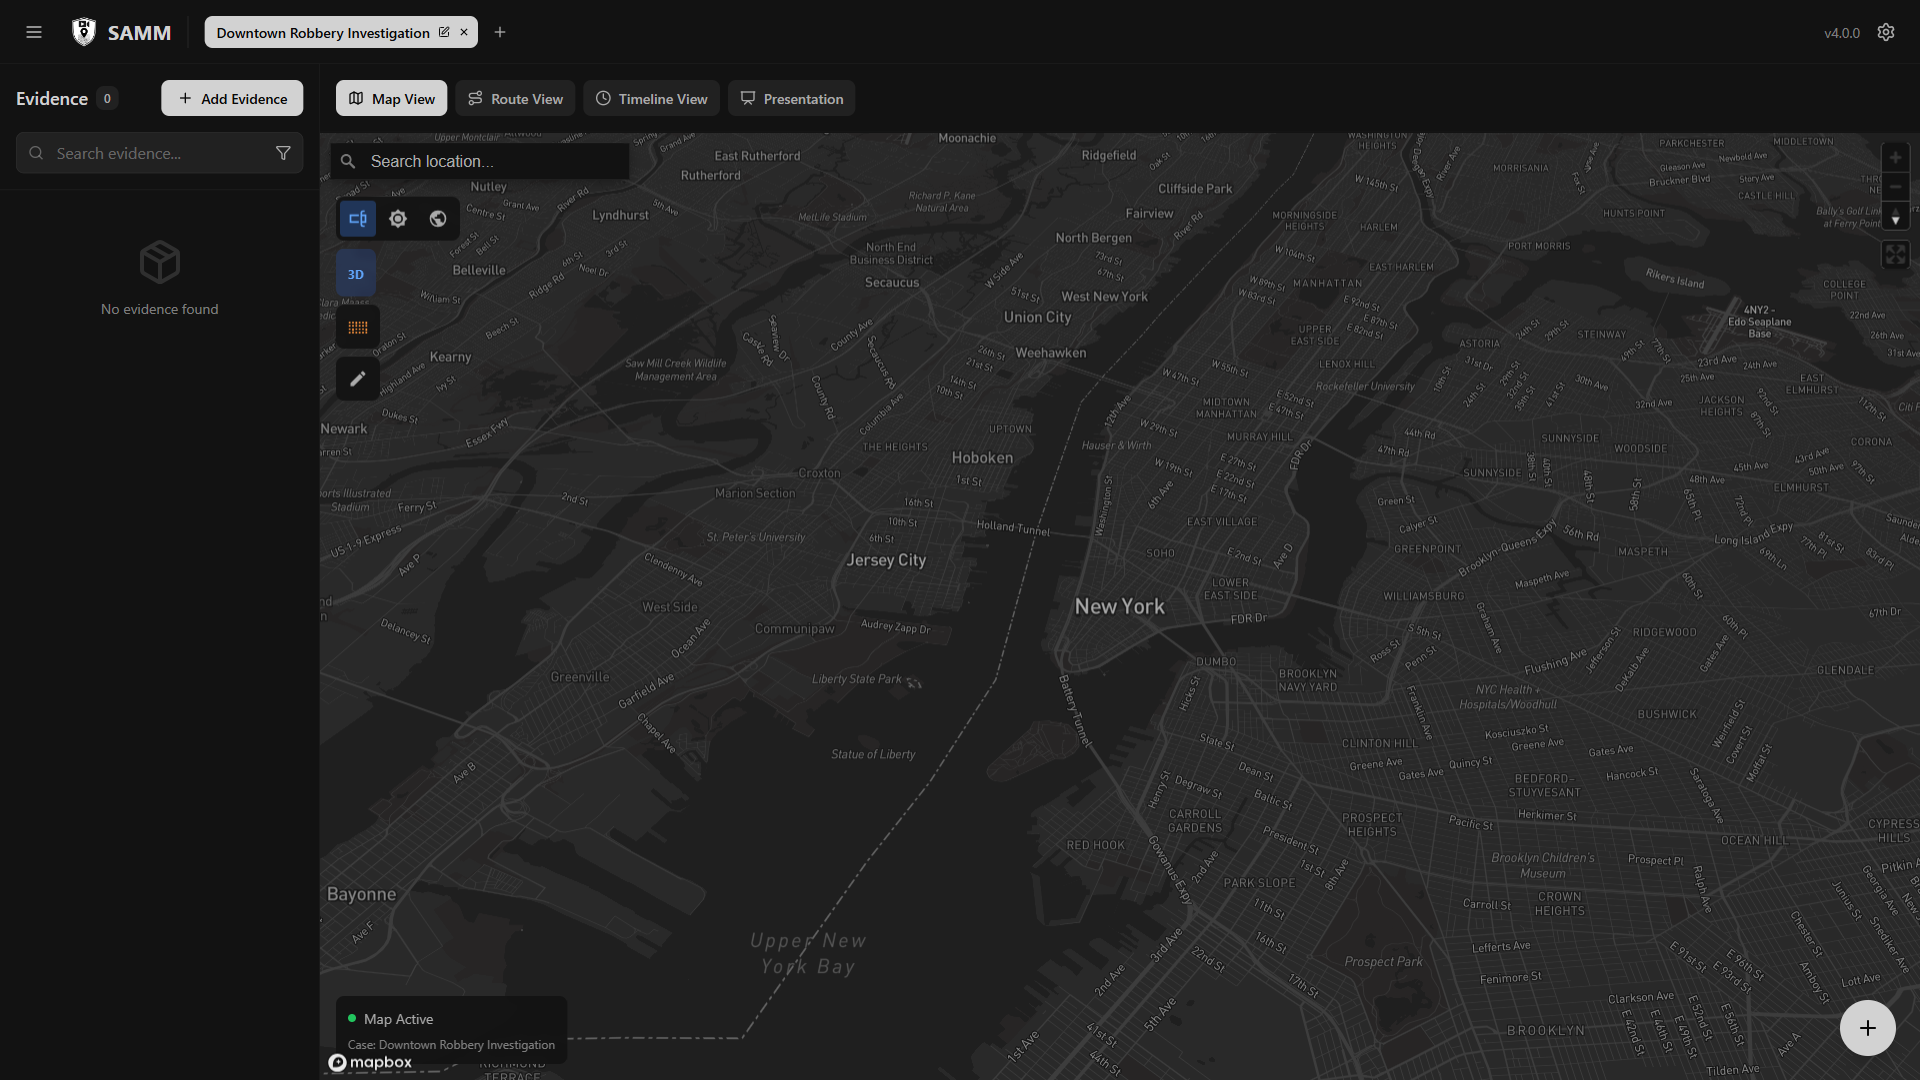
Task: Open the evidence filter icon
Action: [283, 153]
